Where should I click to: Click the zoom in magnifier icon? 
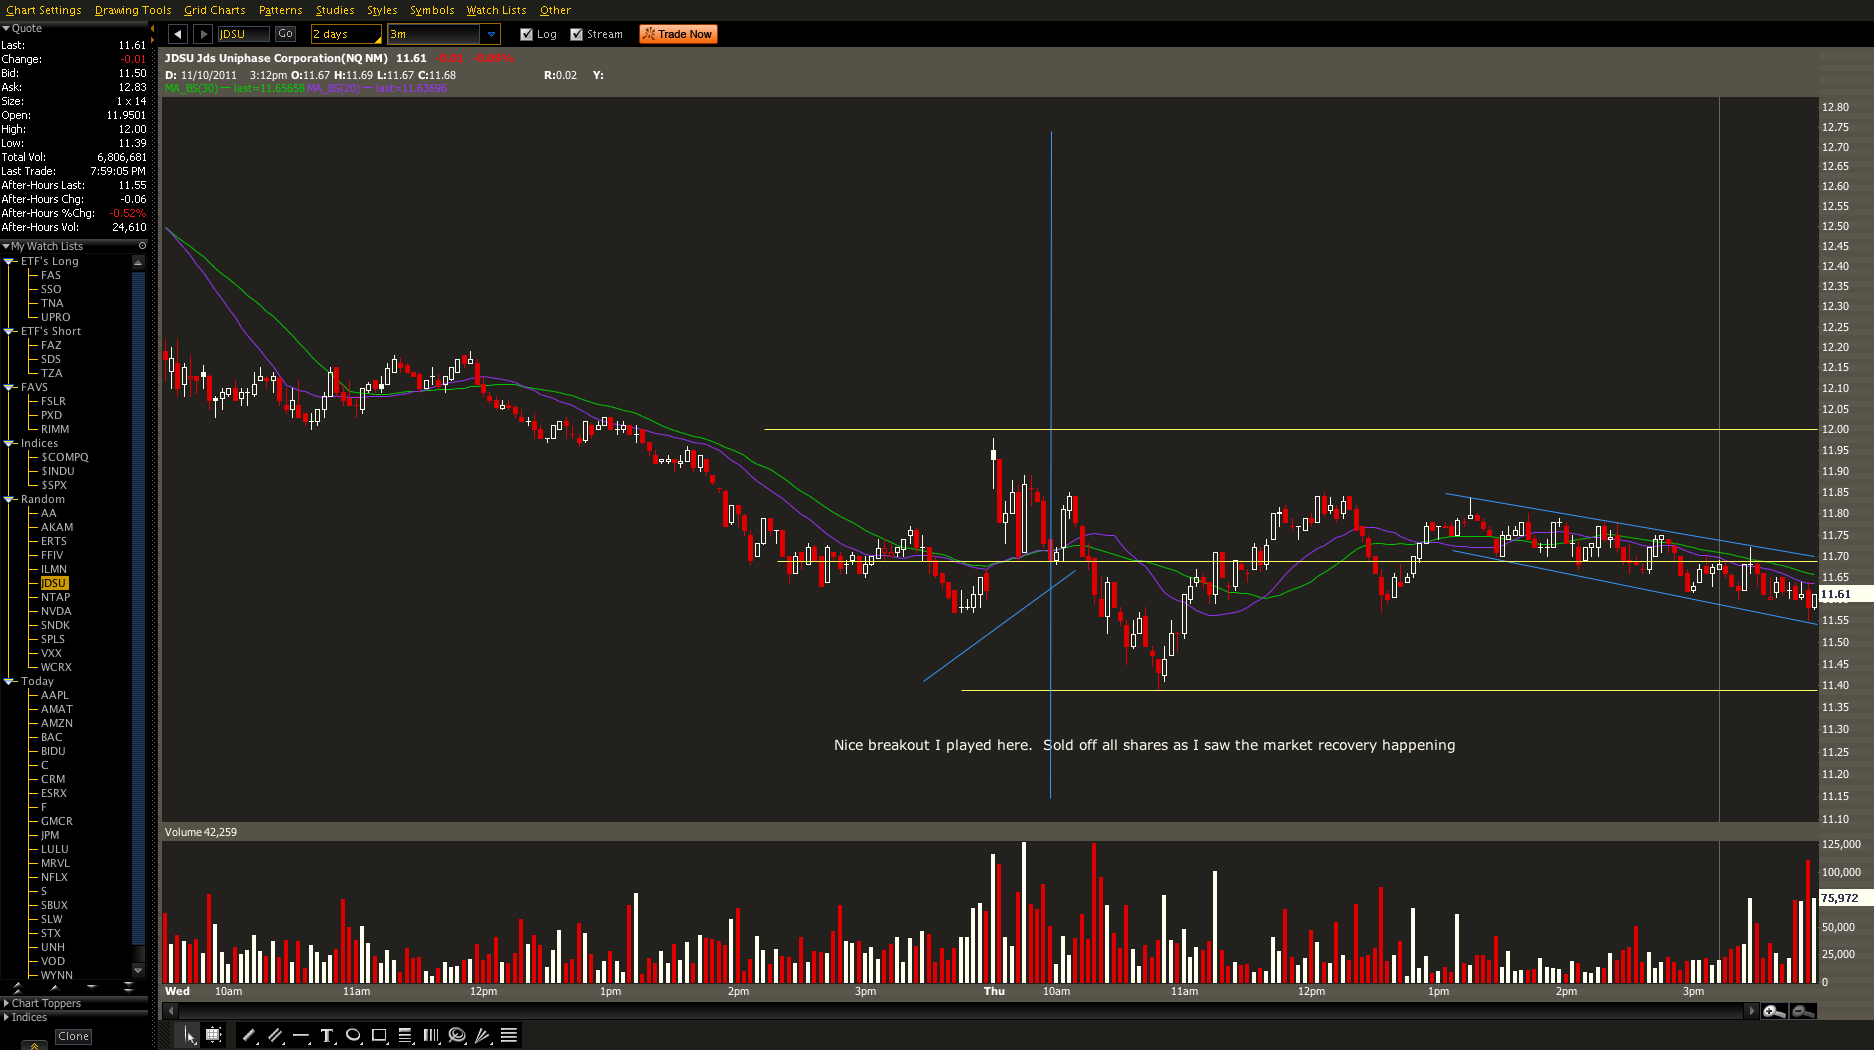click(x=1774, y=1011)
